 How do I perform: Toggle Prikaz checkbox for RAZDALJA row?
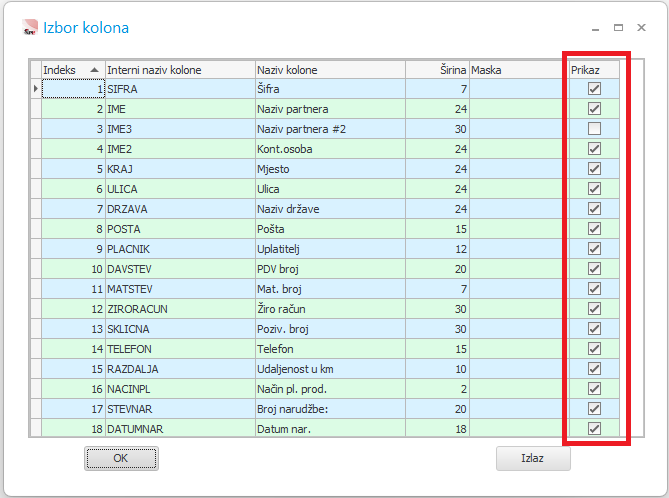click(594, 369)
